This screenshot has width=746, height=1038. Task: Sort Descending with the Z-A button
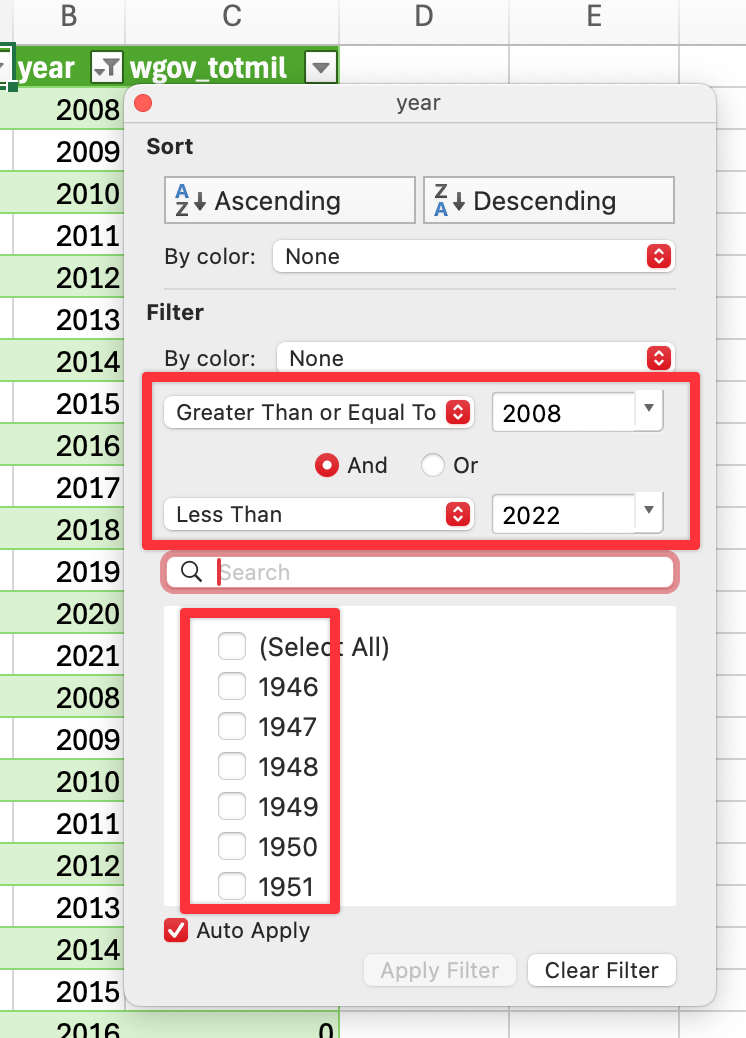pyautogui.click(x=549, y=201)
